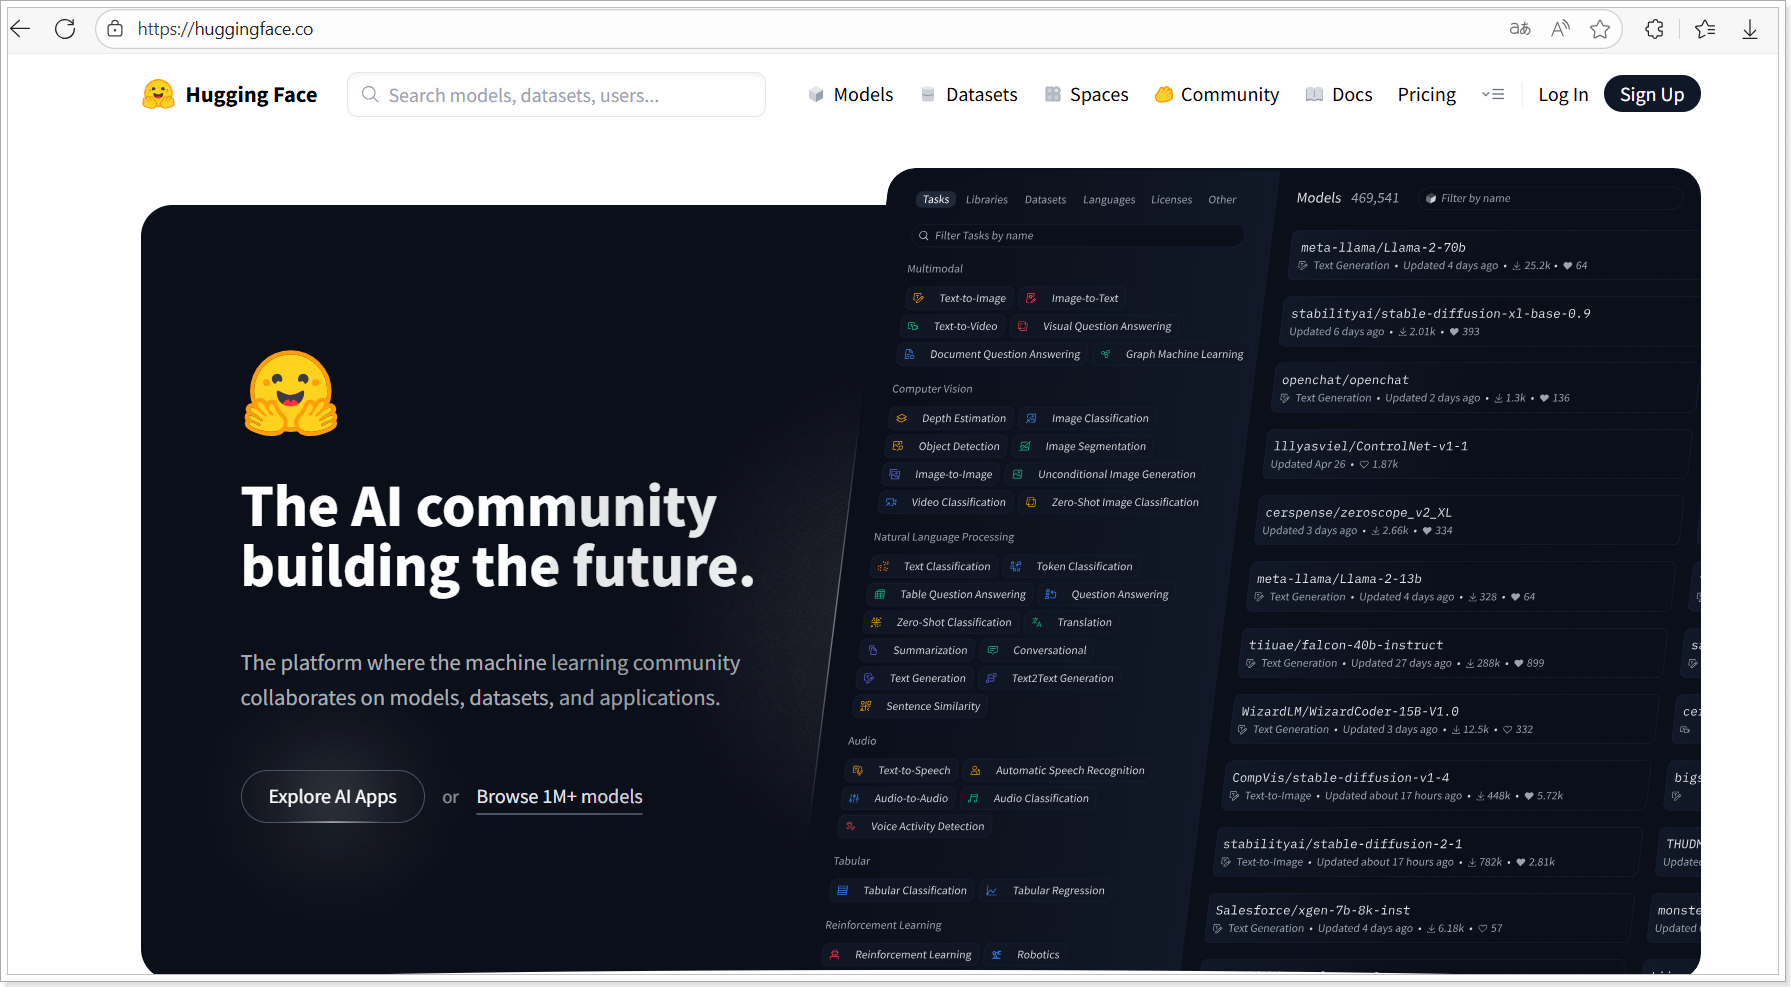Open cerspense/zeroscope_v2_XL model card

point(1468,521)
